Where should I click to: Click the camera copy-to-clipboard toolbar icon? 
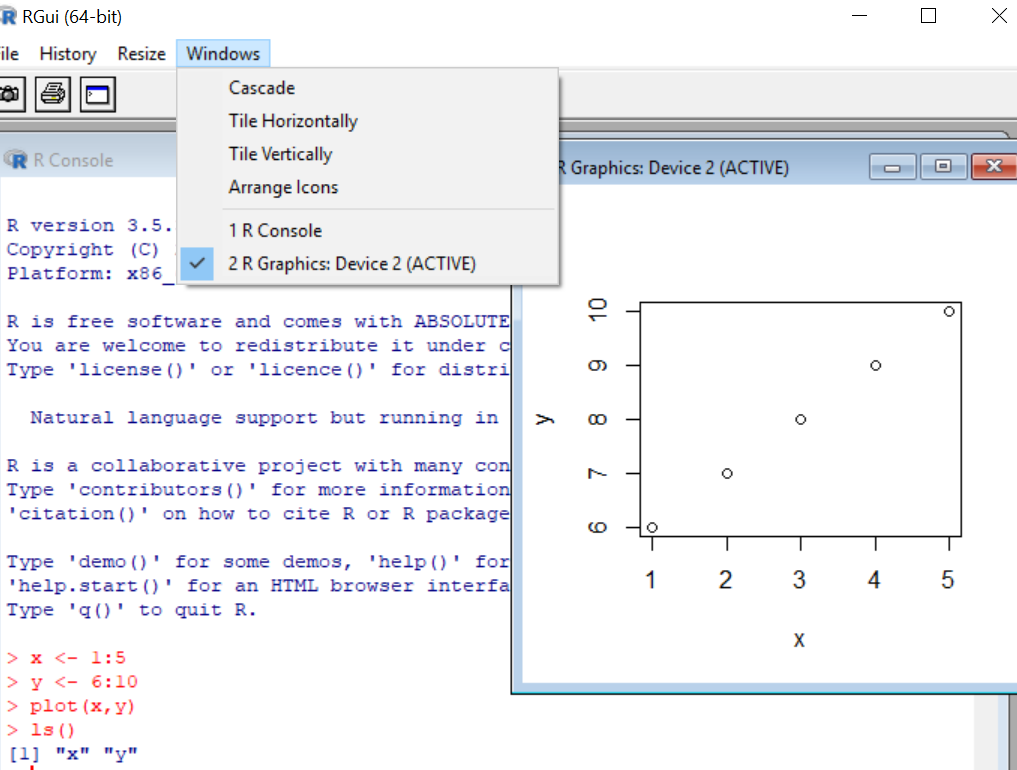(x=11, y=95)
